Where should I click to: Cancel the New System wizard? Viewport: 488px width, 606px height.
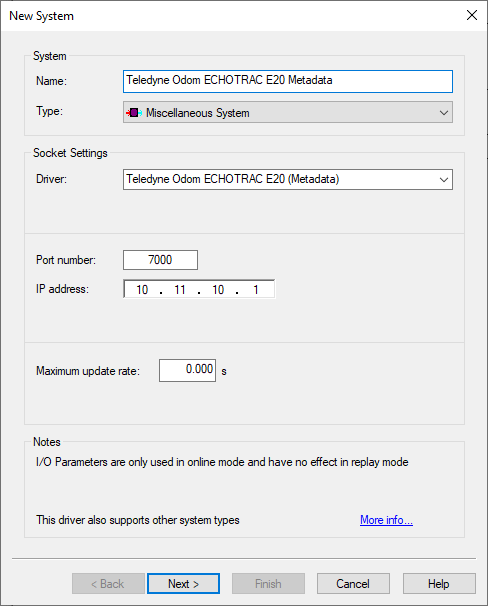353,584
